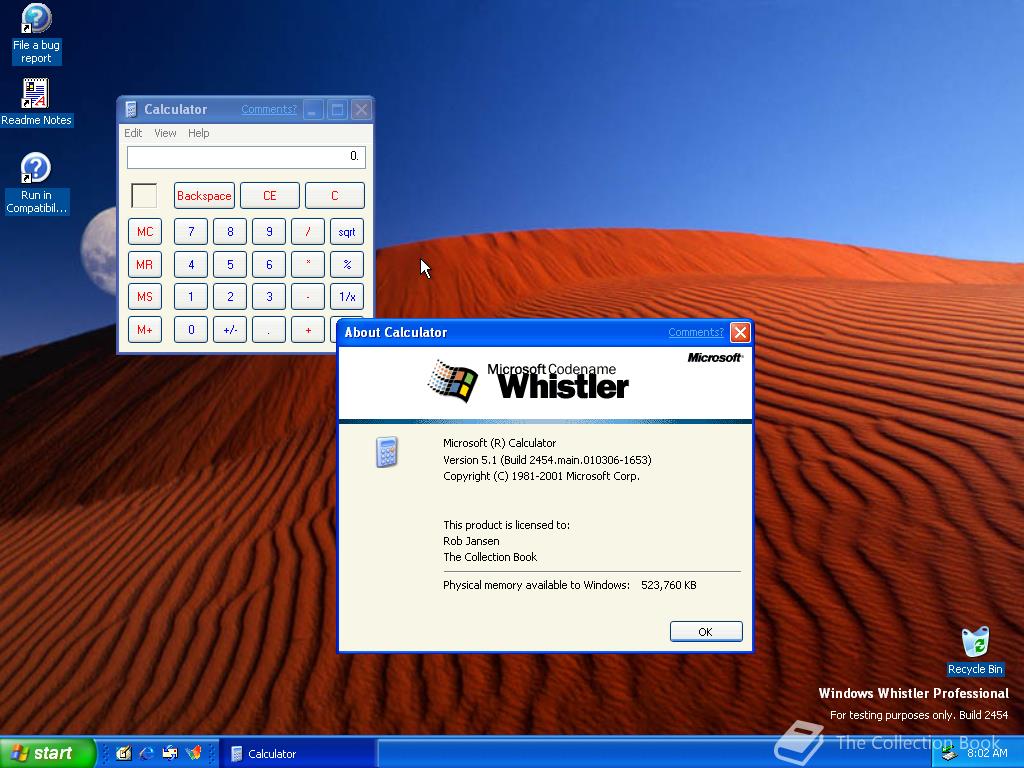Open the Readme Notes desktop icon

(x=36, y=103)
